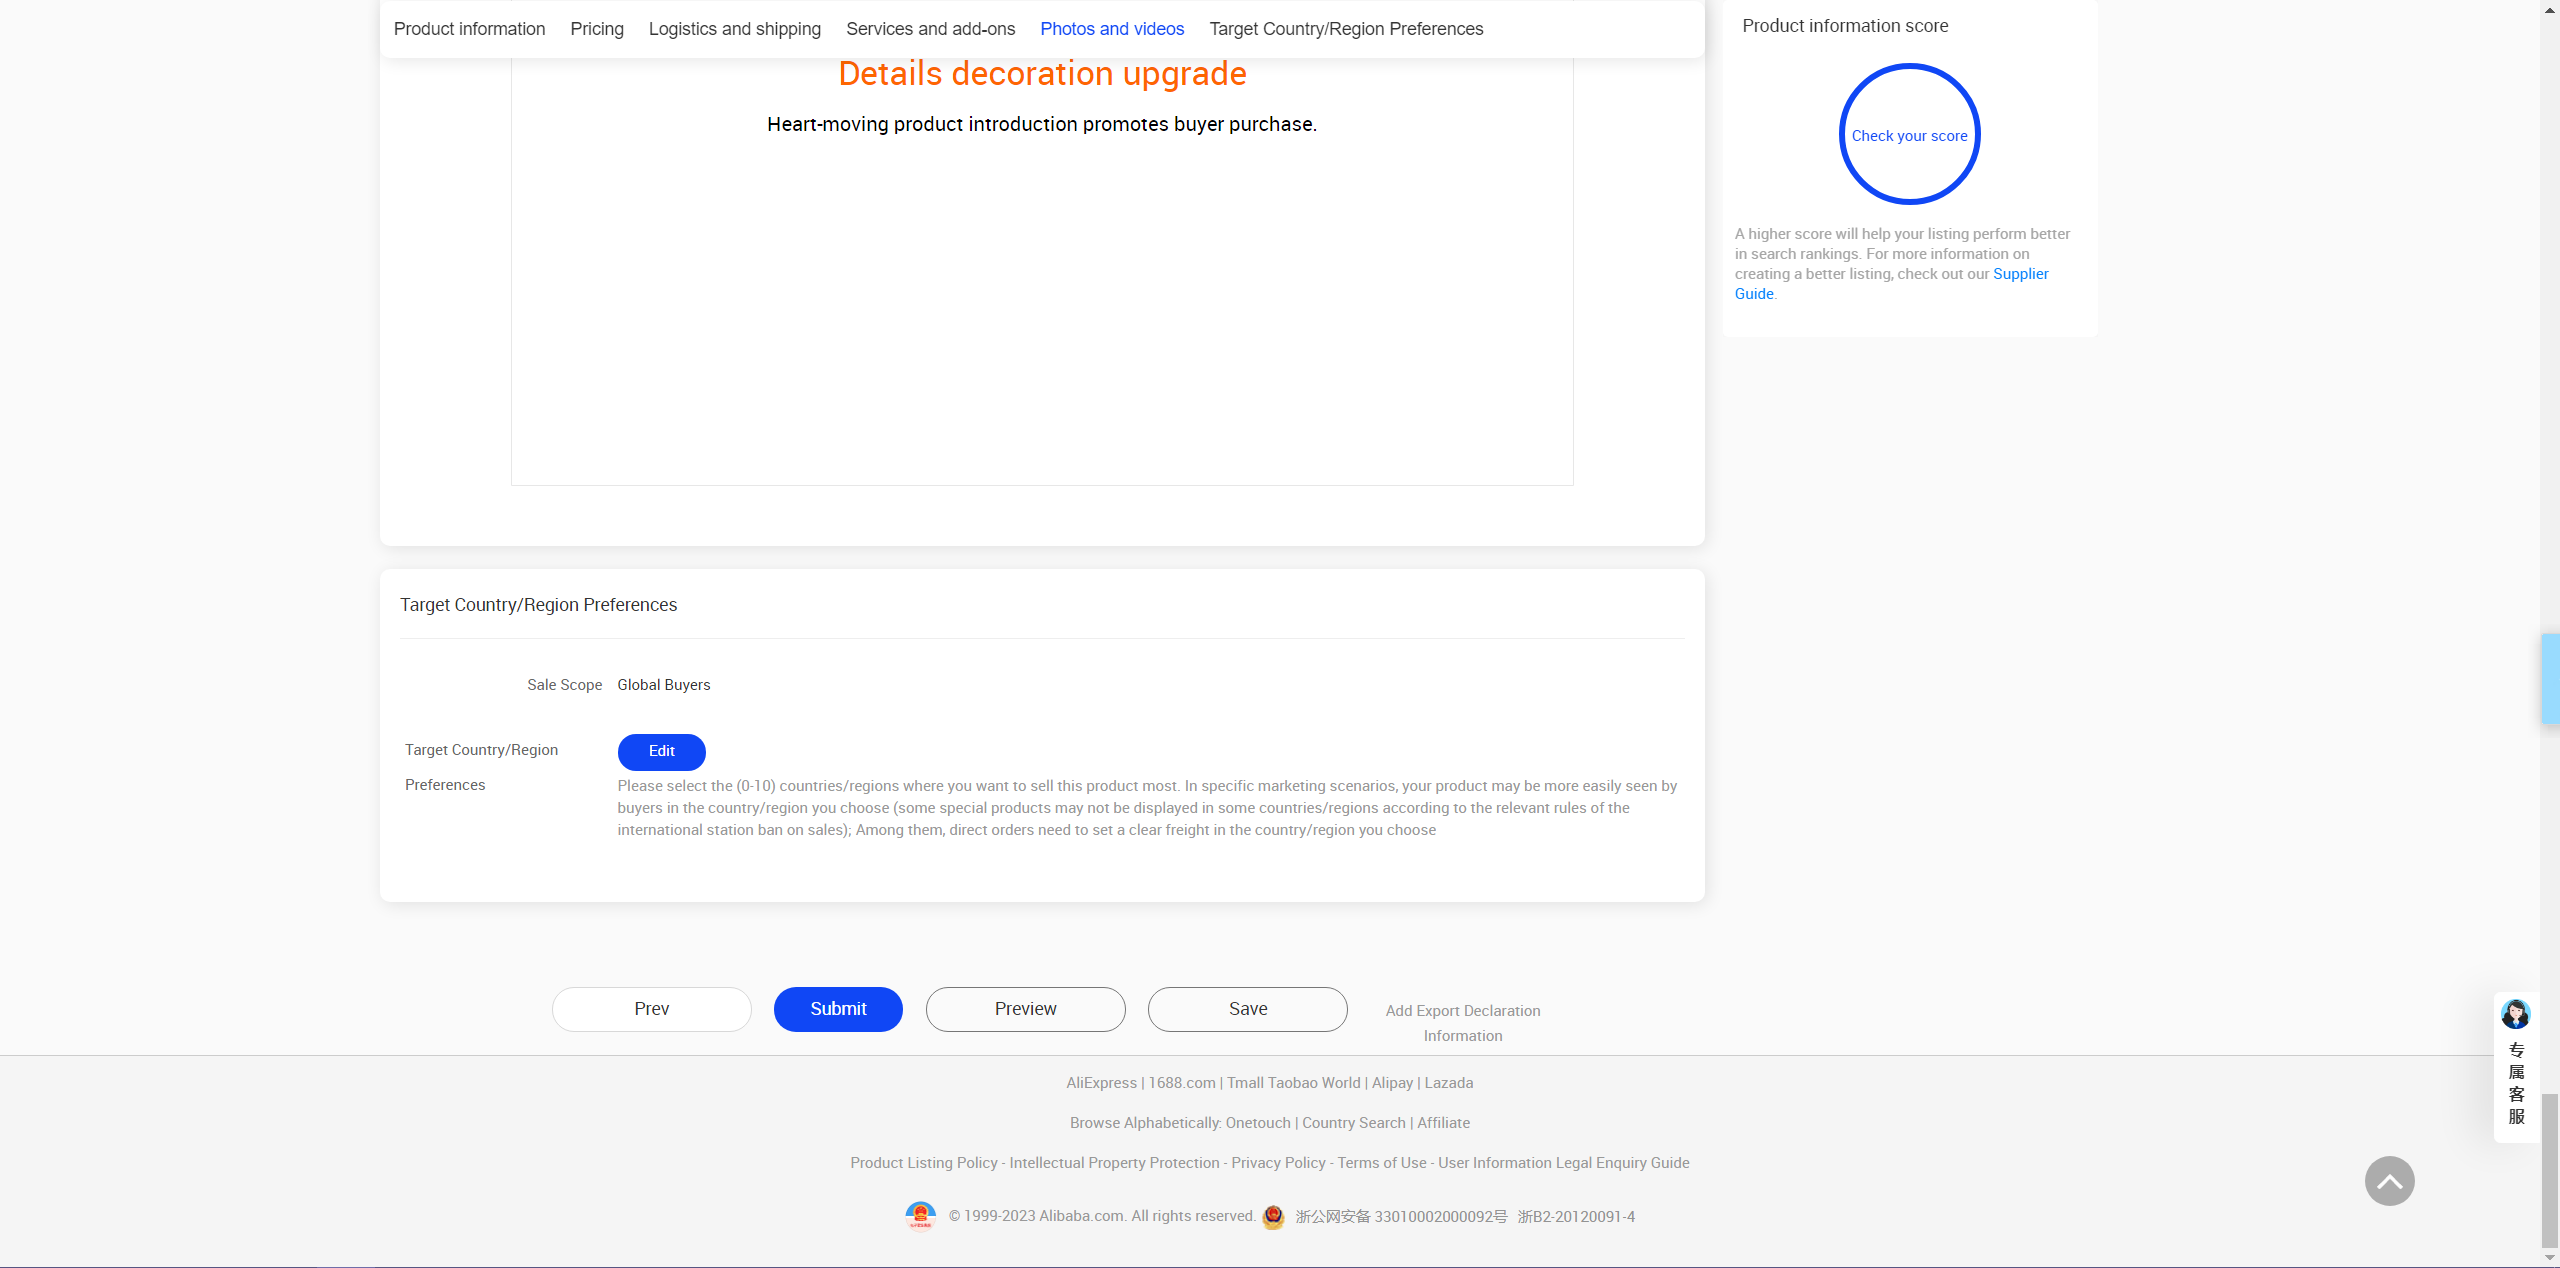Go to Logistics and shipping tab
The height and width of the screenshot is (1268, 2560).
734,29
